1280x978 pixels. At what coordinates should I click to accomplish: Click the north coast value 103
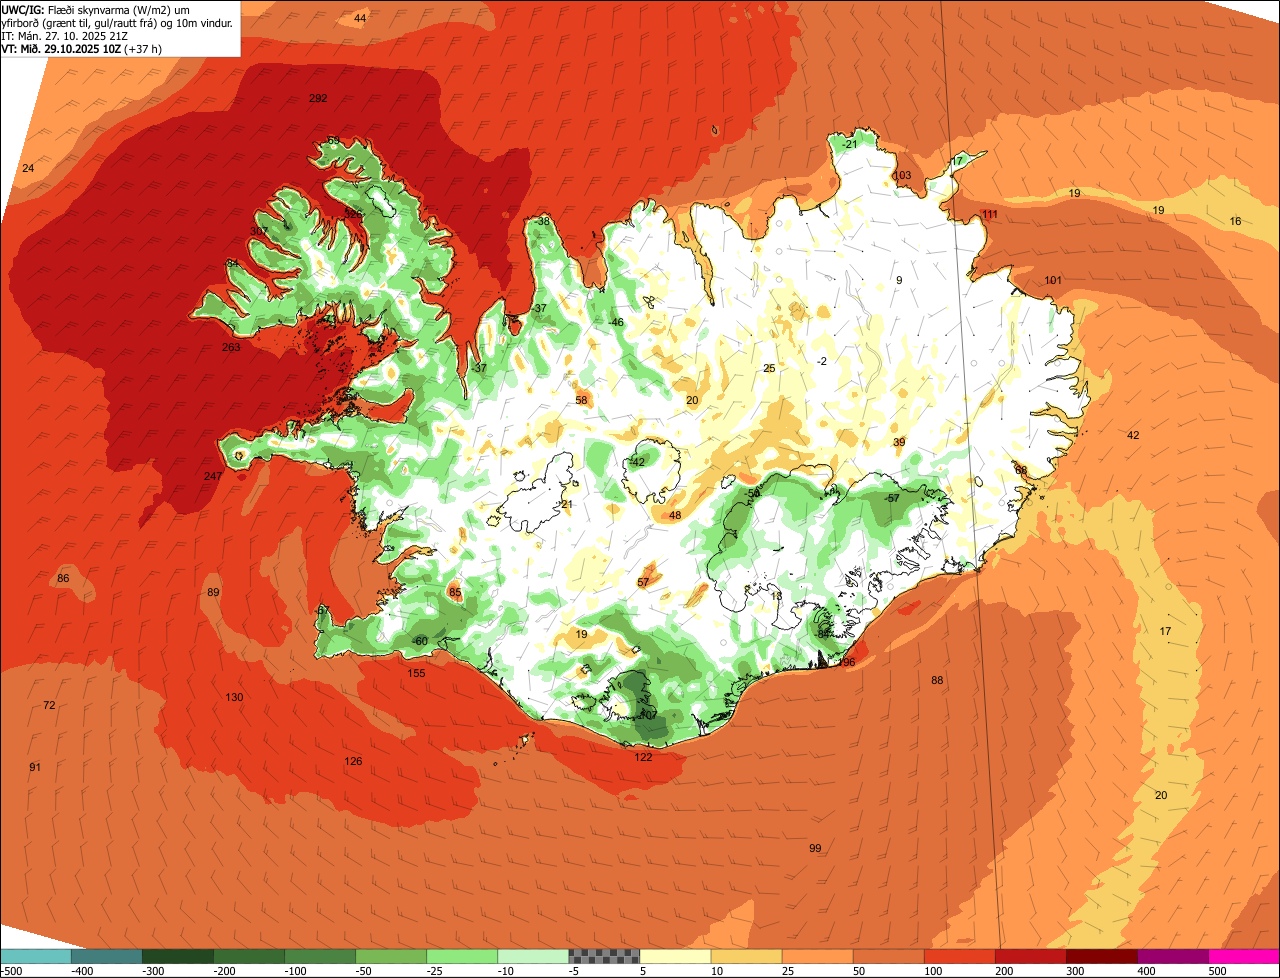(x=902, y=175)
